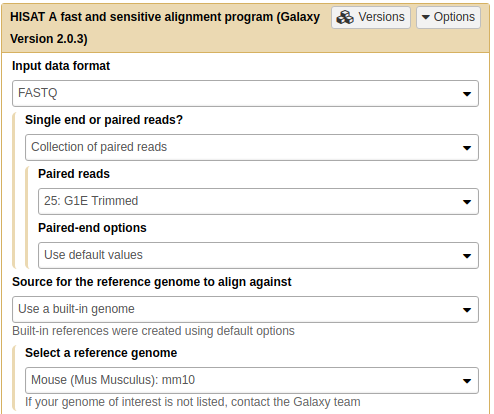Open the Input data format FASTQ dropdown
The image size is (494, 414).
pos(245,93)
